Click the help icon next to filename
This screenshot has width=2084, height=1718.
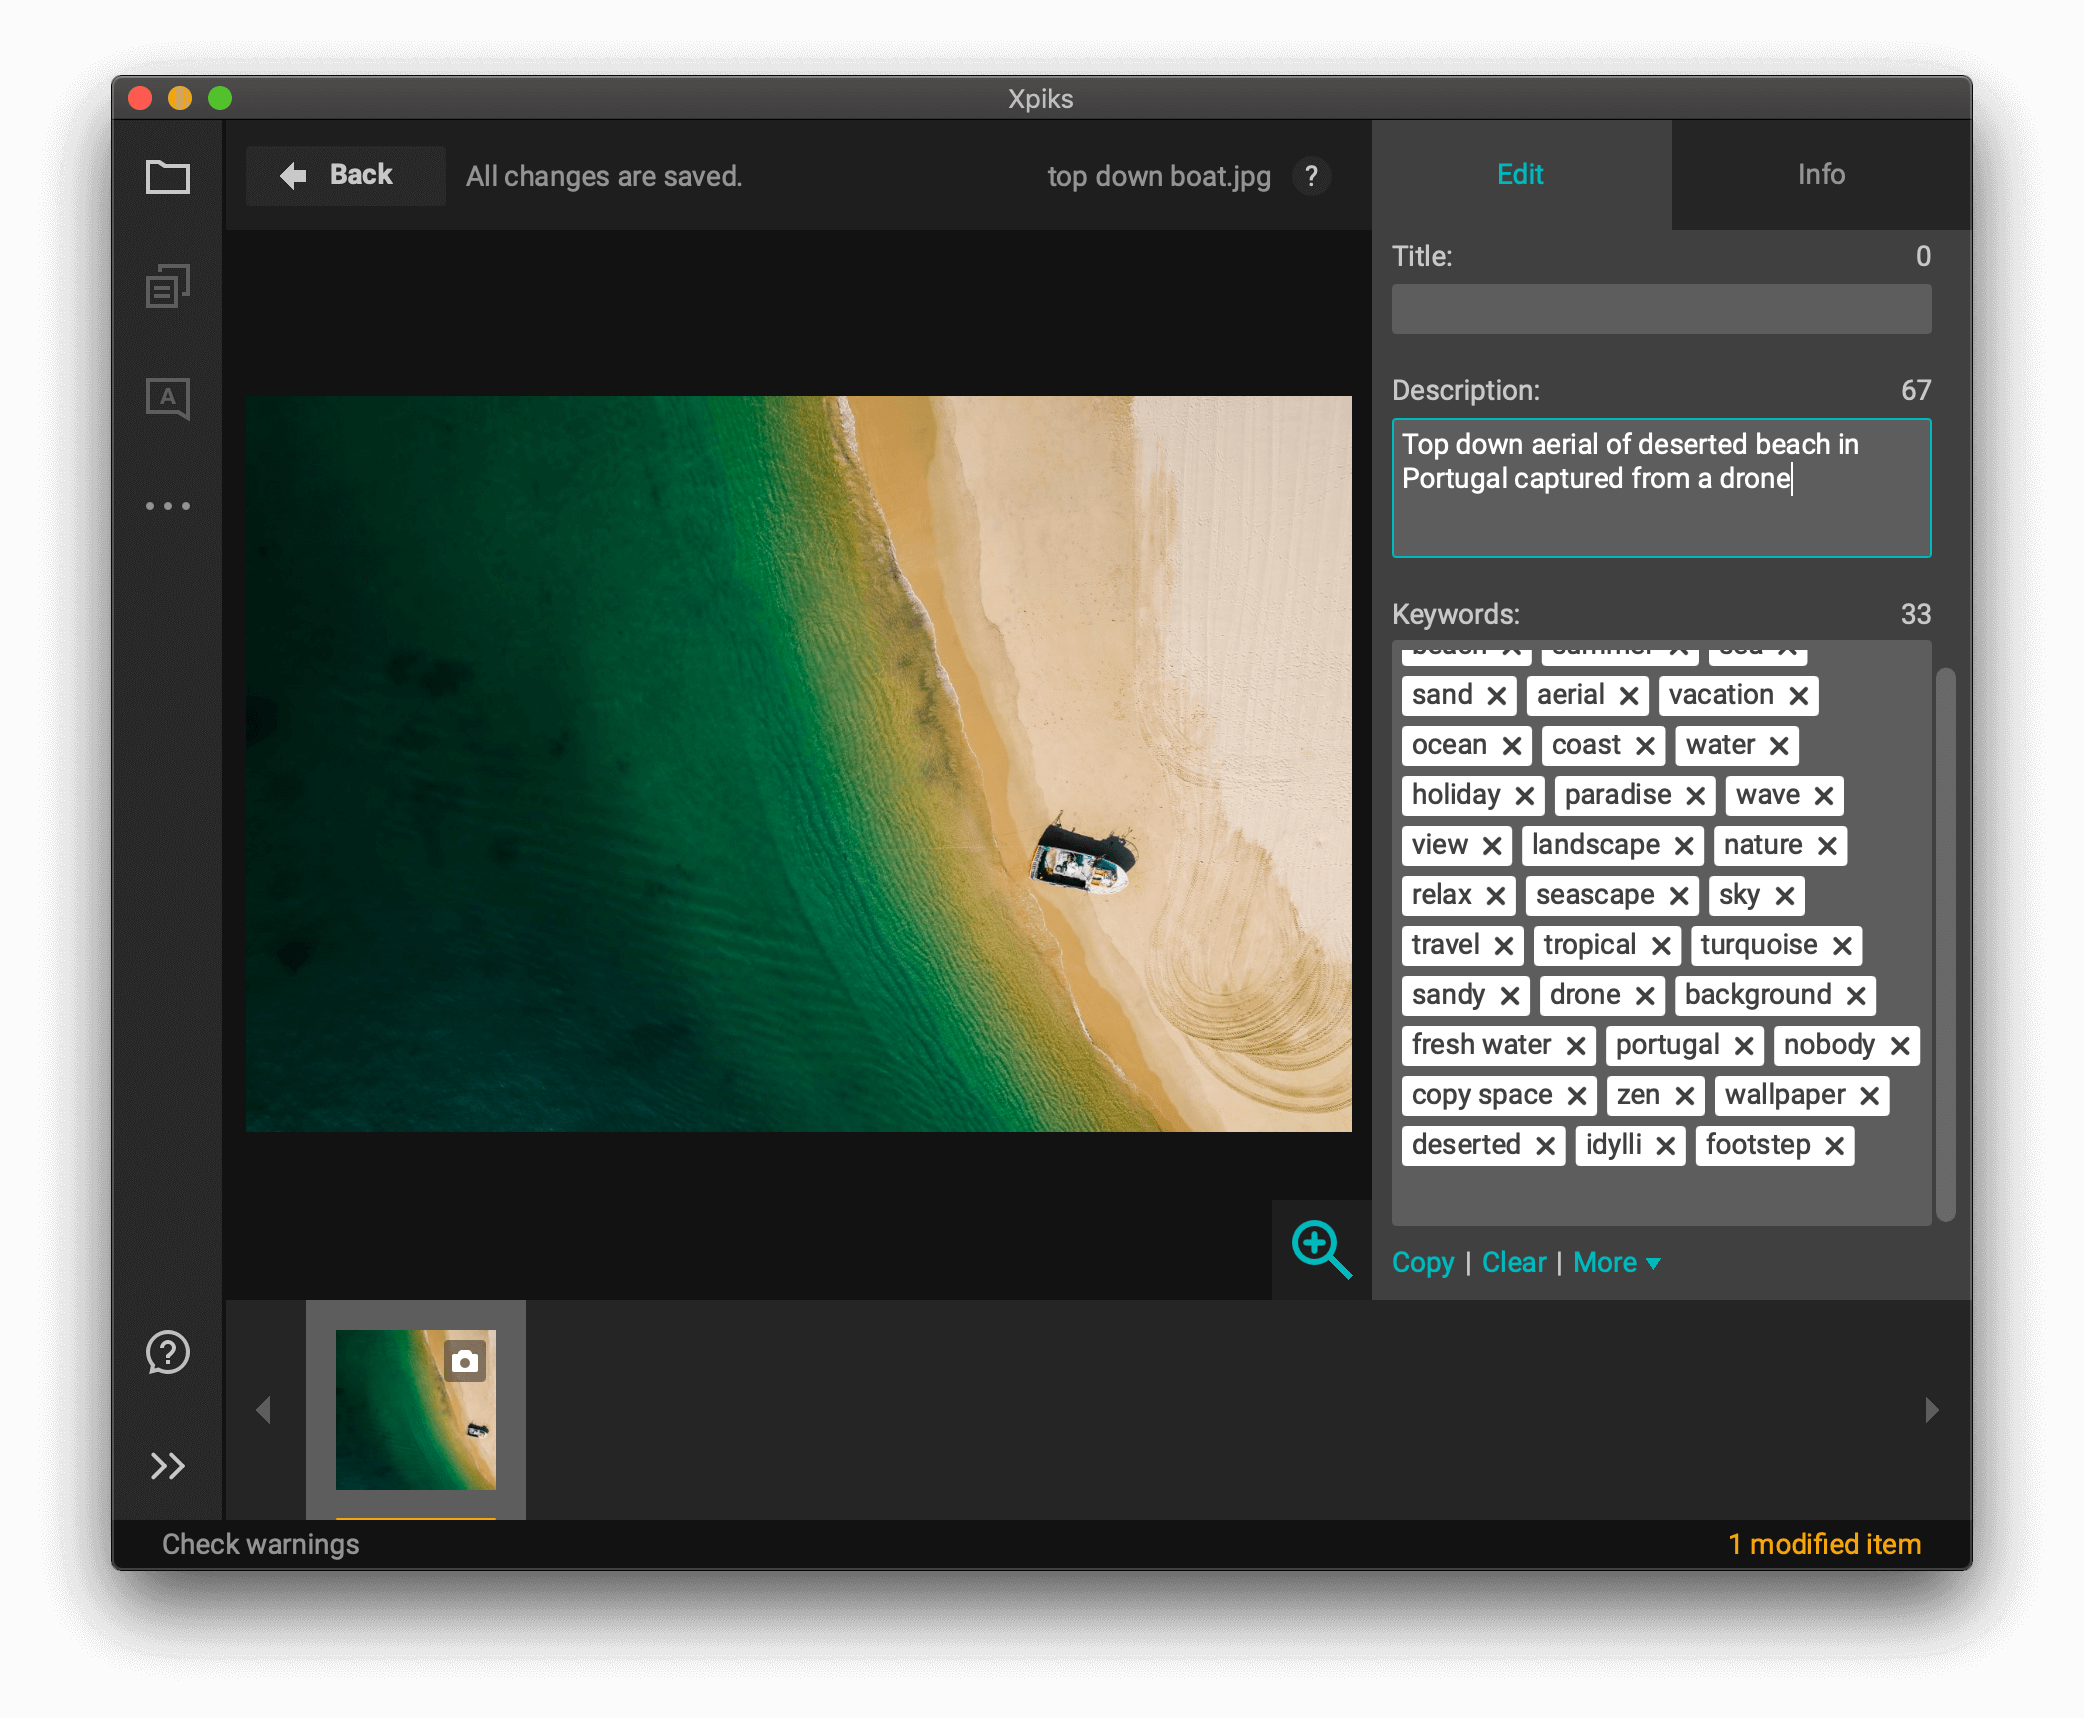pos(1311,177)
